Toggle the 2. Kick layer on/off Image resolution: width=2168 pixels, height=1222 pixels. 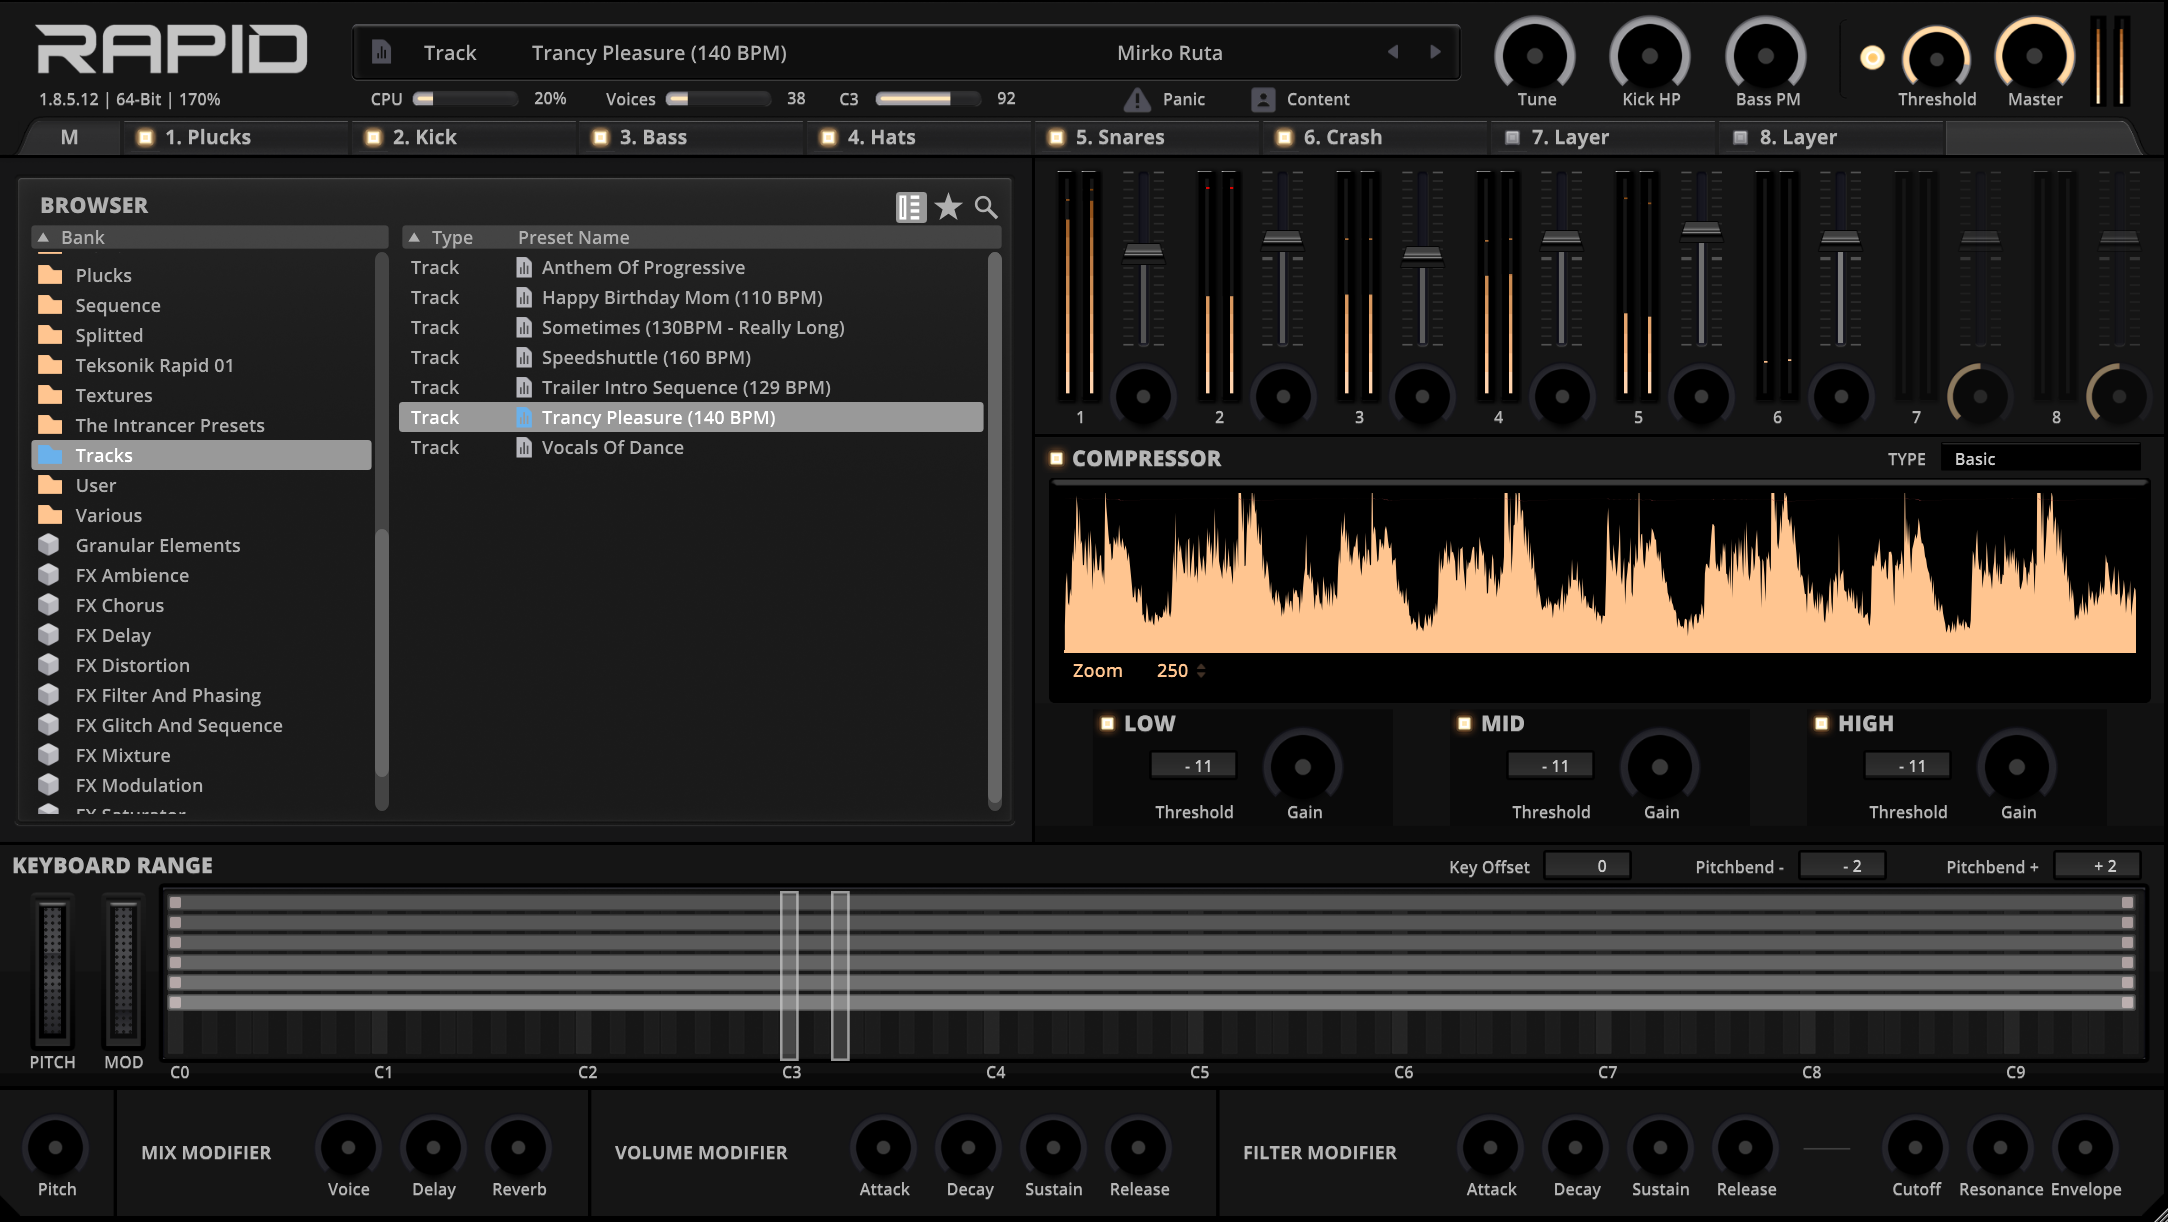(x=373, y=137)
